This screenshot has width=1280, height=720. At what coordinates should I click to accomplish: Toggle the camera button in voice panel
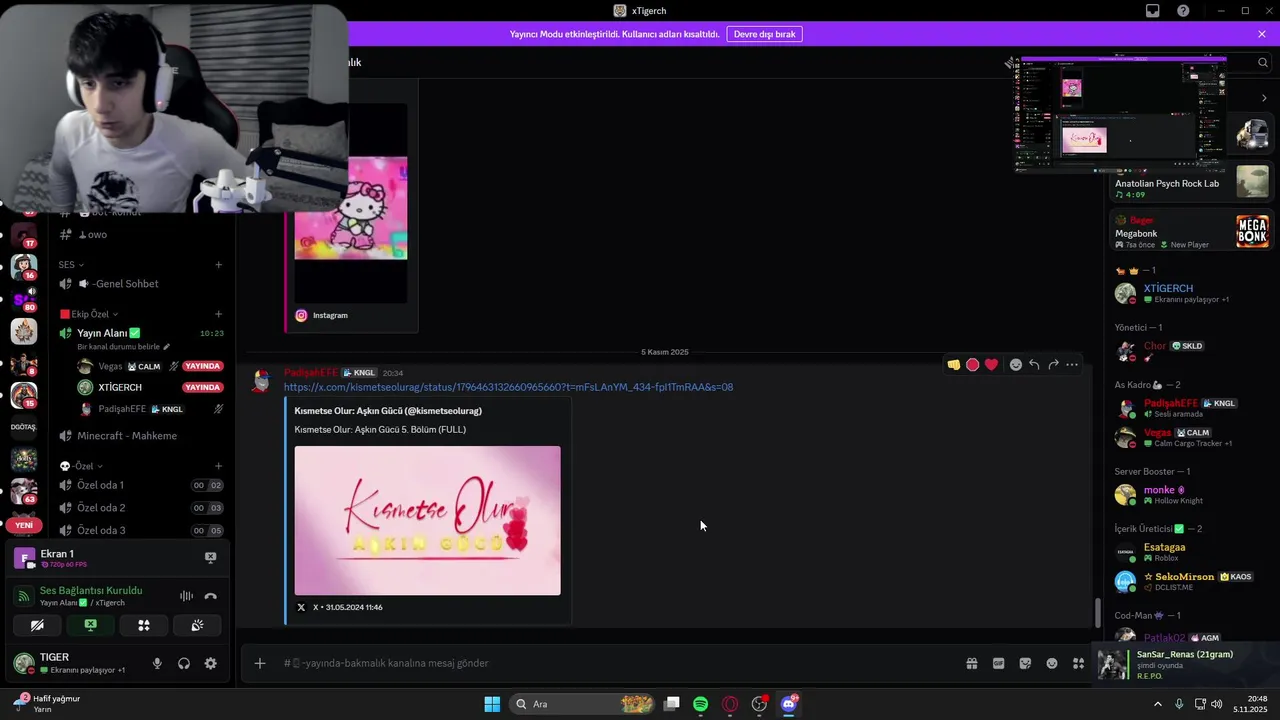tap(37, 625)
